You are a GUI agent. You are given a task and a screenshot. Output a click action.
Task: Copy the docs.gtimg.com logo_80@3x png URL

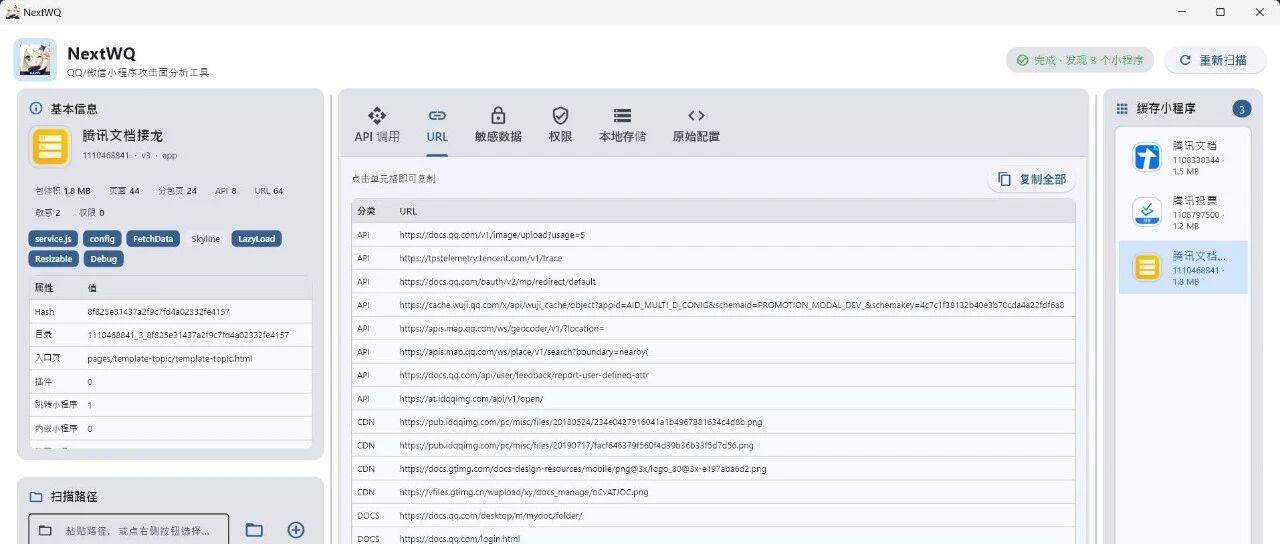point(583,468)
